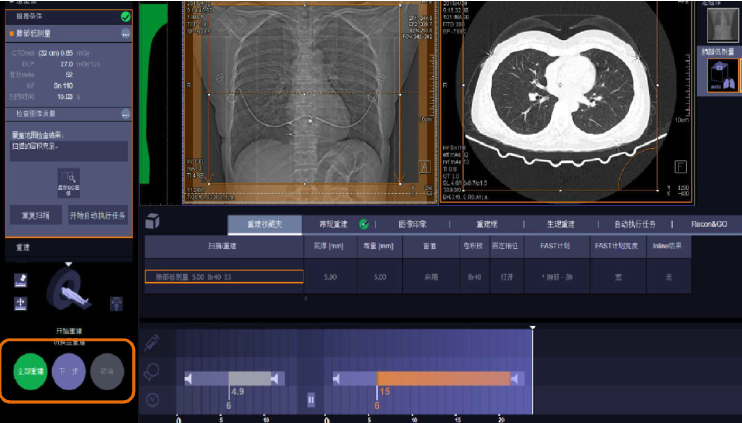This screenshot has width=742, height=423.
Task: Click the green 全部重建 reconstruct-all button
Action: tap(31, 371)
